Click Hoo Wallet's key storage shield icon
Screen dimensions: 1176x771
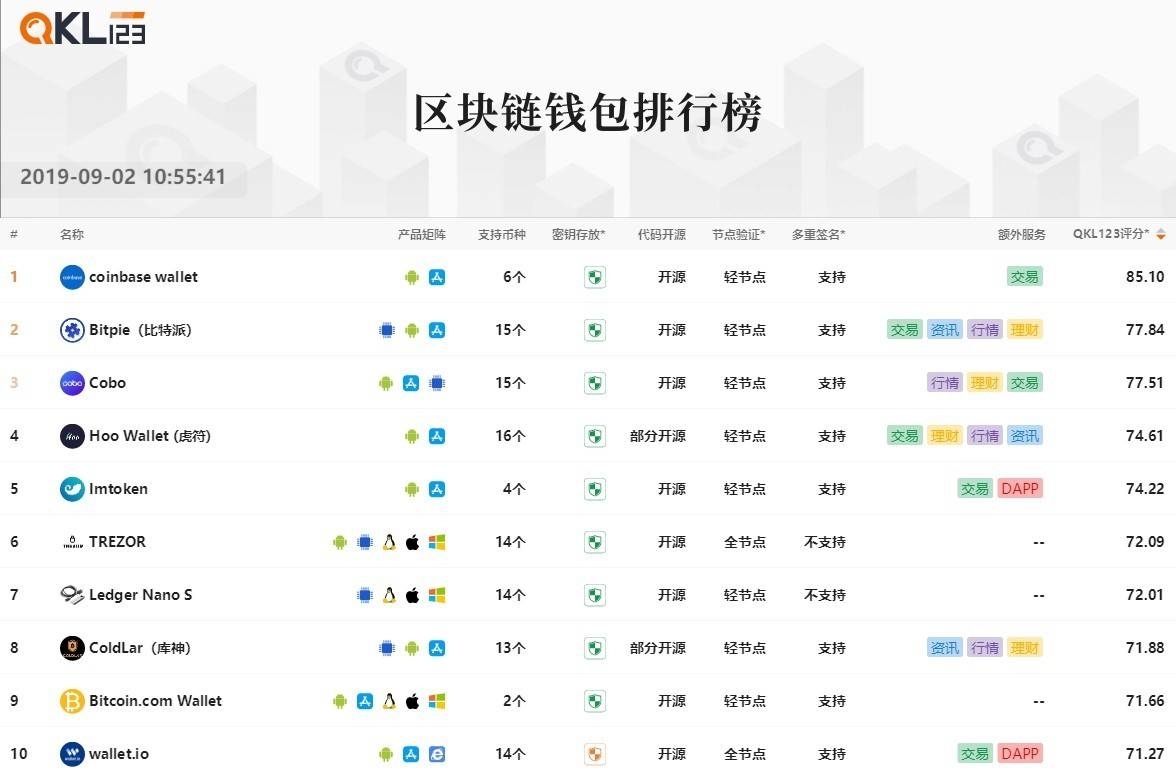pyautogui.click(x=595, y=436)
